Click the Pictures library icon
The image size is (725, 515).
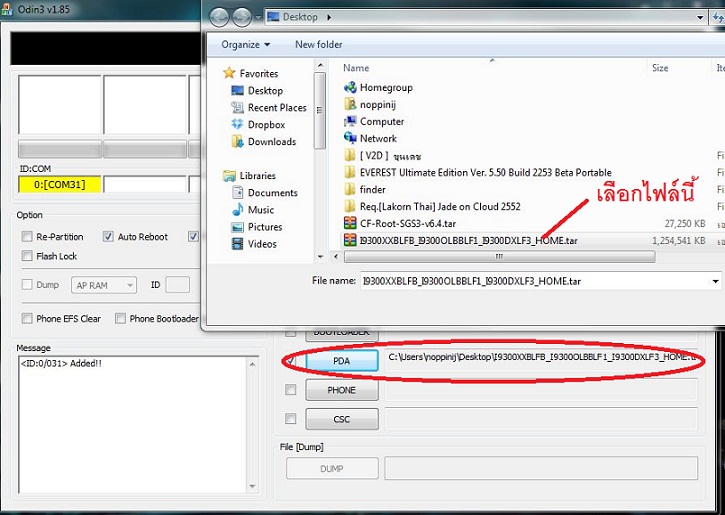point(237,227)
